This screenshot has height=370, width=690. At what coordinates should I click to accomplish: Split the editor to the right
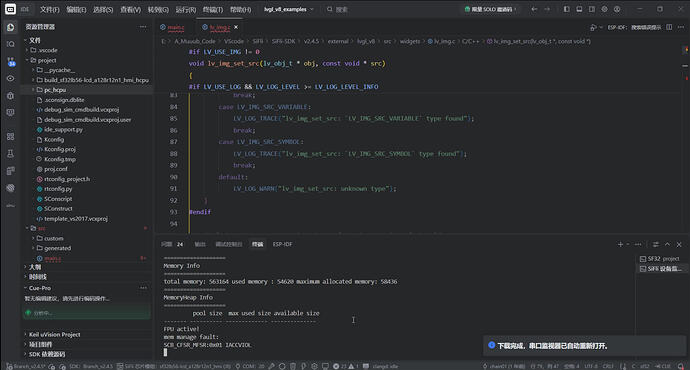tap(669, 27)
